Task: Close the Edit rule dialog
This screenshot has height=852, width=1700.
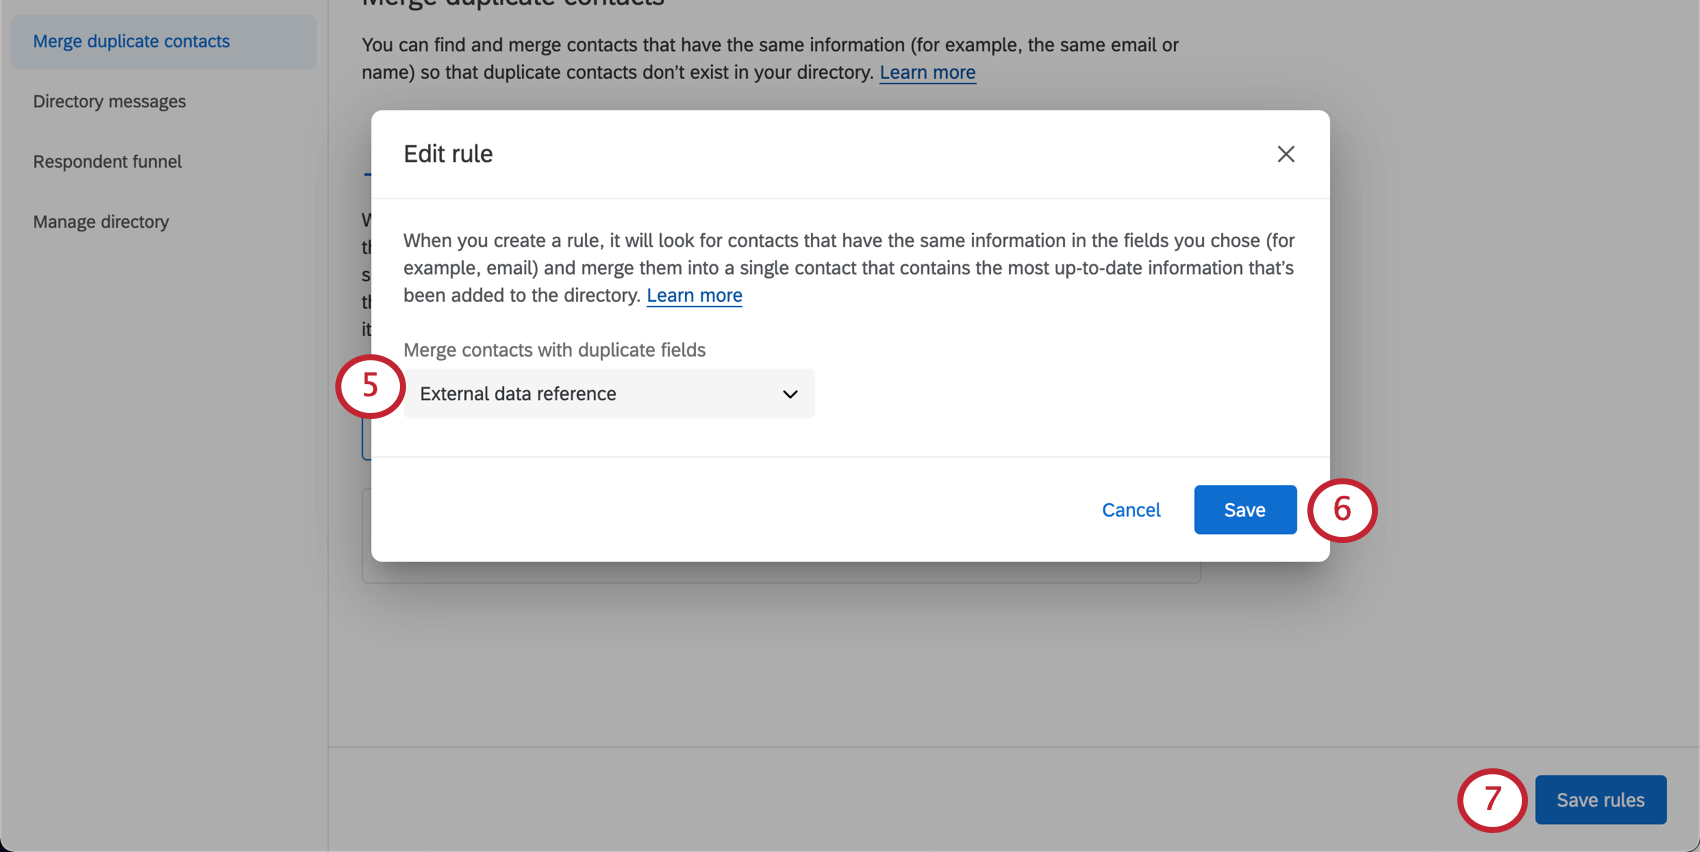Action: pos(1285,154)
